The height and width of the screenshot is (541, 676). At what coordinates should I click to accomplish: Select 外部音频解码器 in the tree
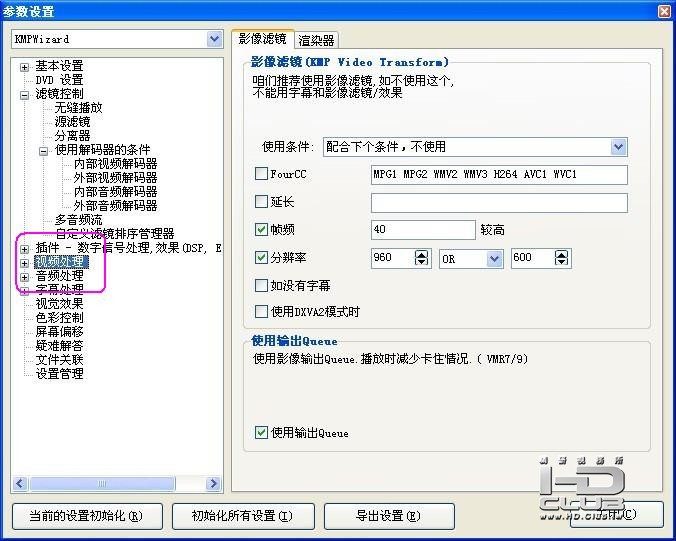coord(116,206)
